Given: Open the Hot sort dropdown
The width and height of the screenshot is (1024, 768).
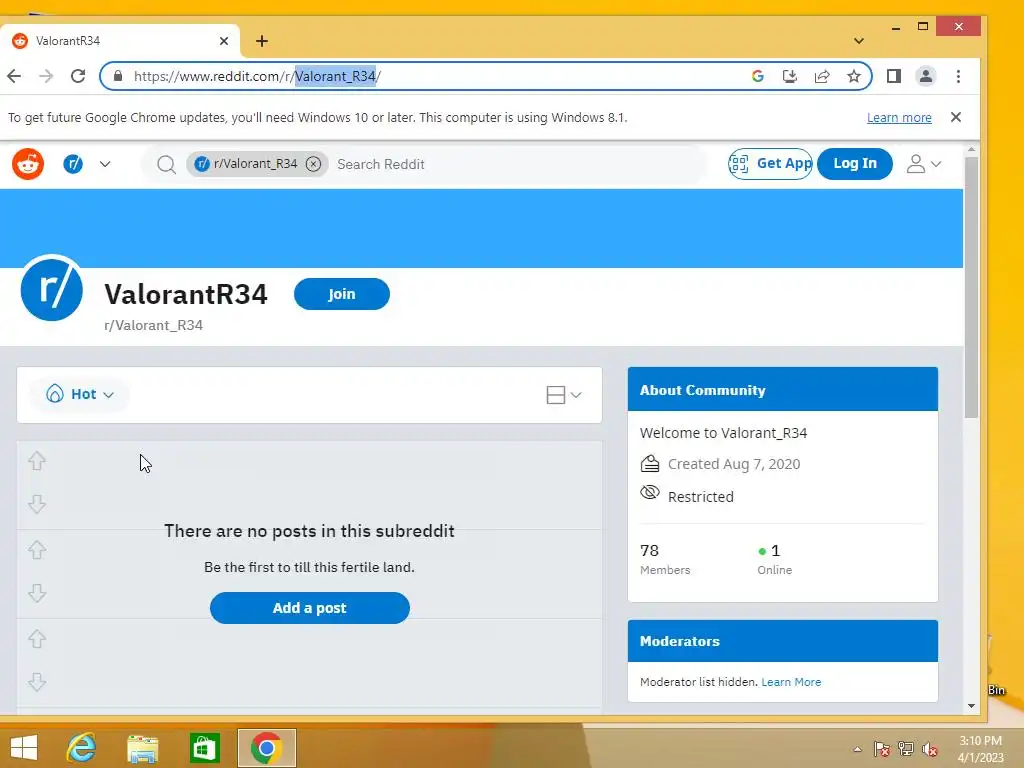Looking at the screenshot, I should [x=80, y=394].
